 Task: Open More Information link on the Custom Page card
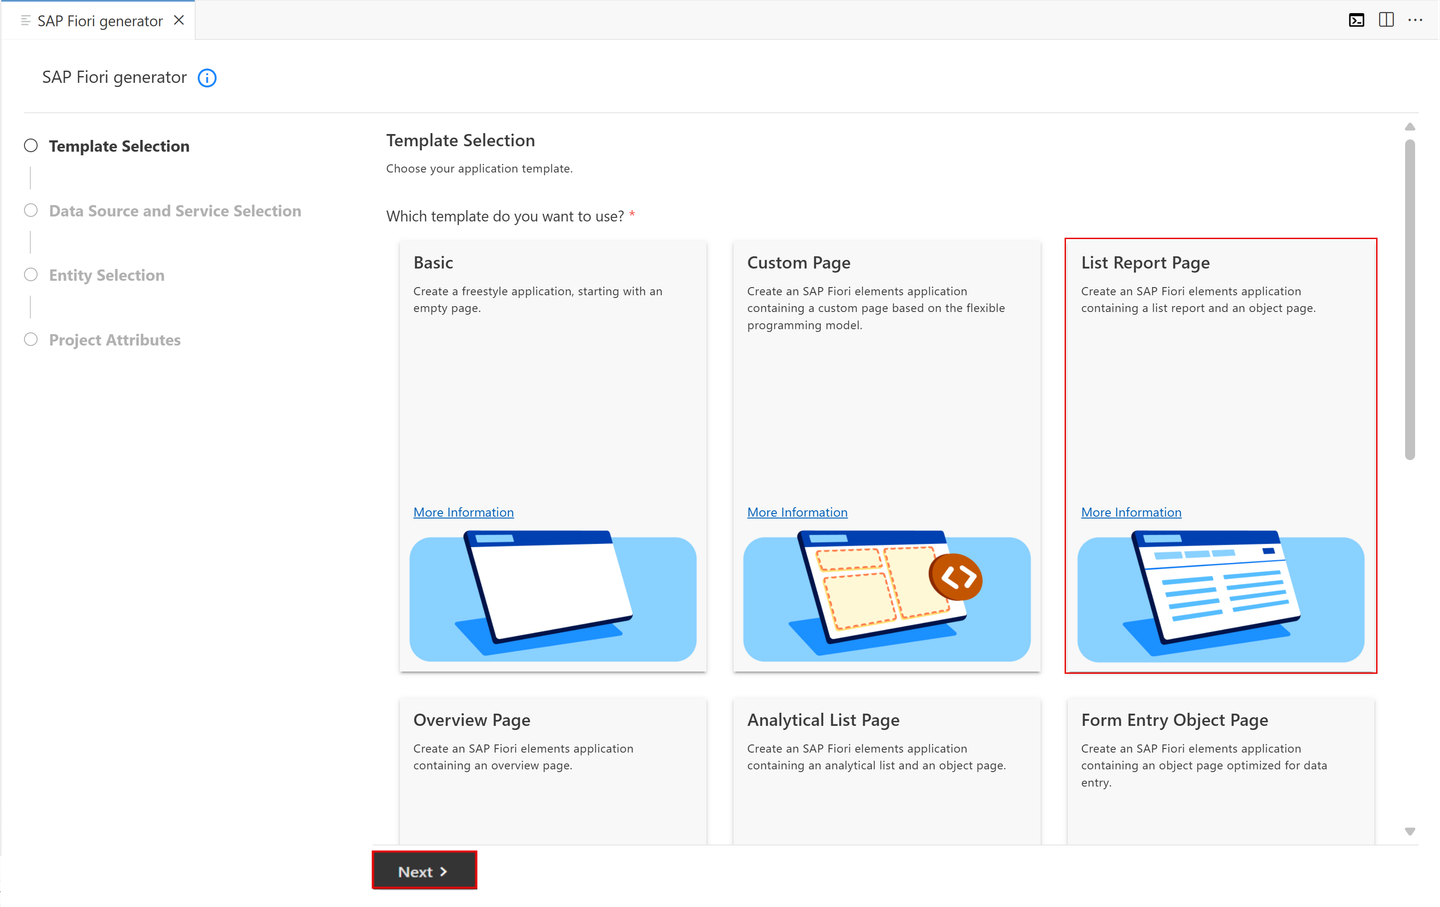click(797, 512)
